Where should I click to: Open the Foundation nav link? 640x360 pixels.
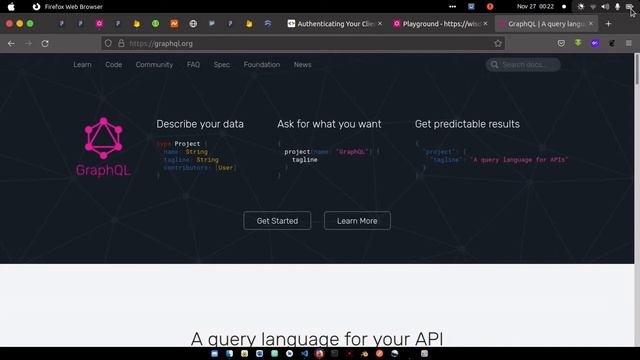tap(262, 64)
